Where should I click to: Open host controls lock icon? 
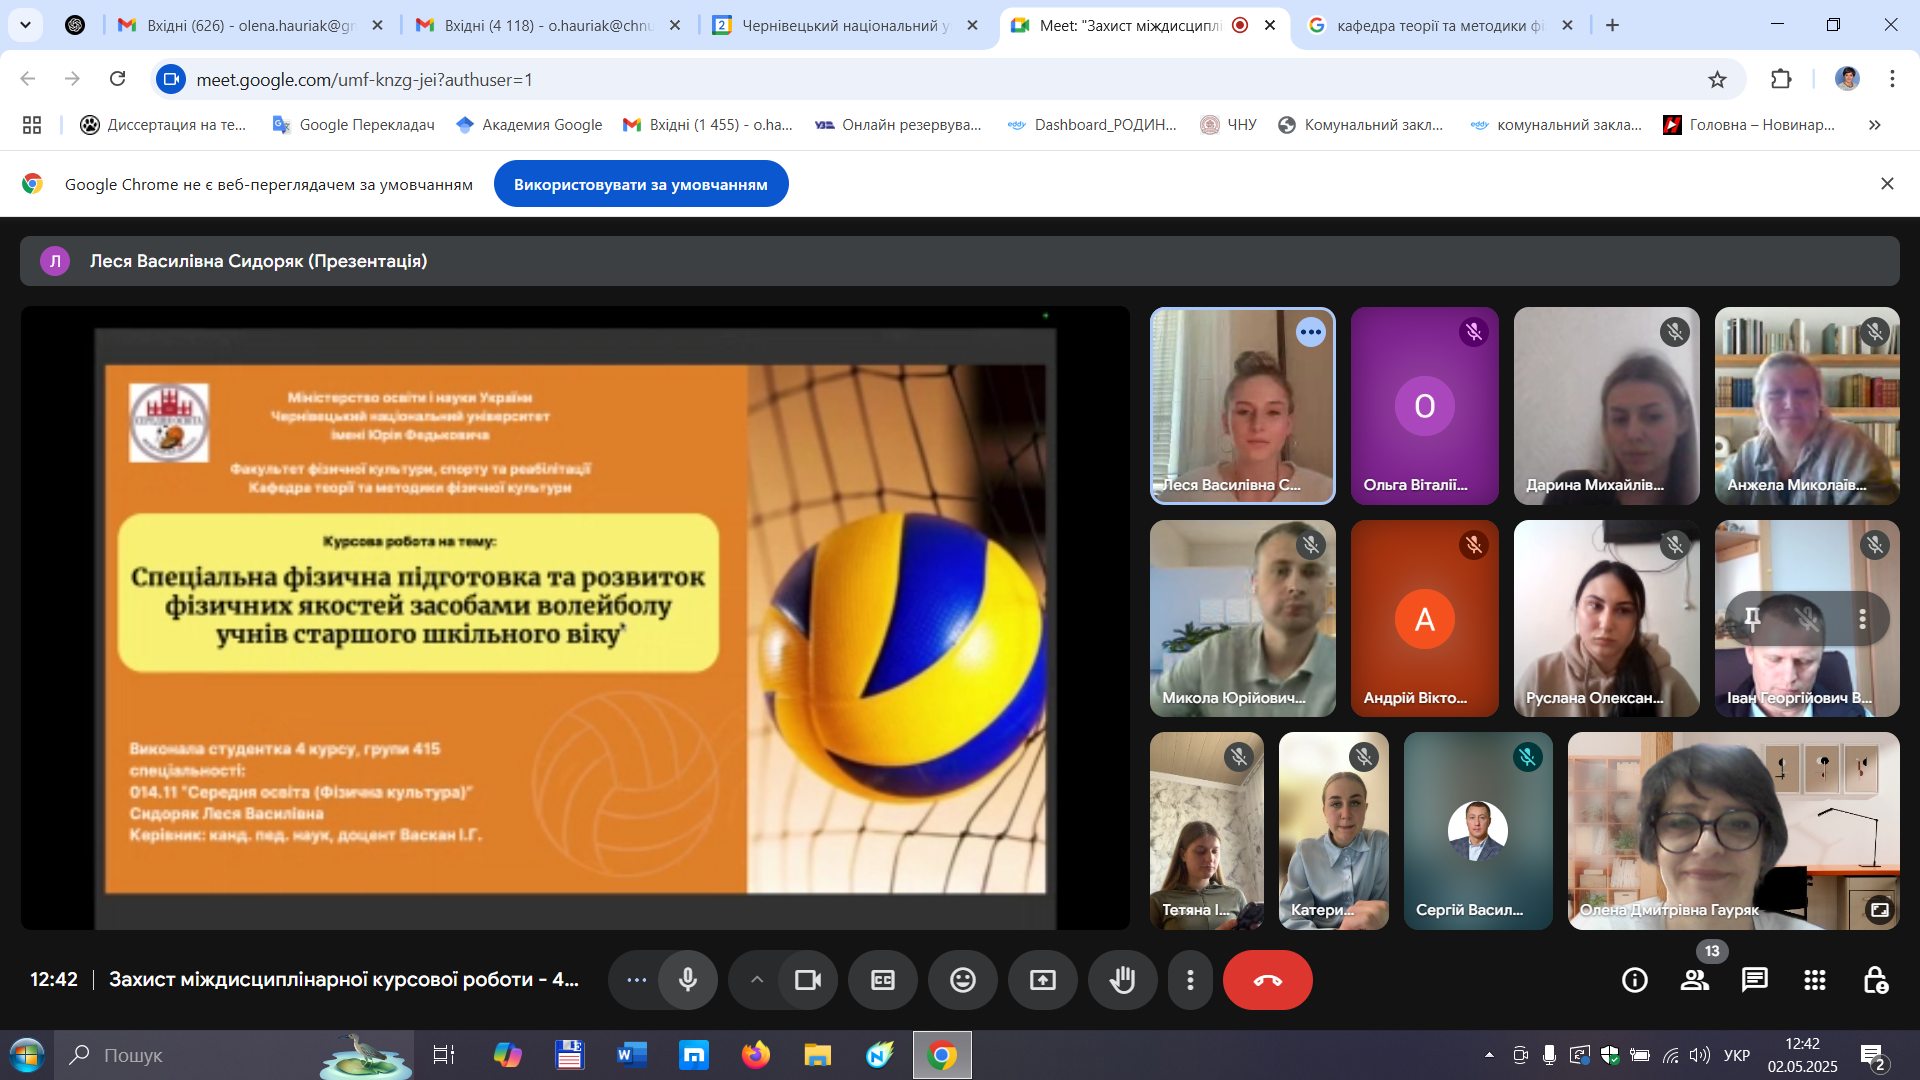1875,980
